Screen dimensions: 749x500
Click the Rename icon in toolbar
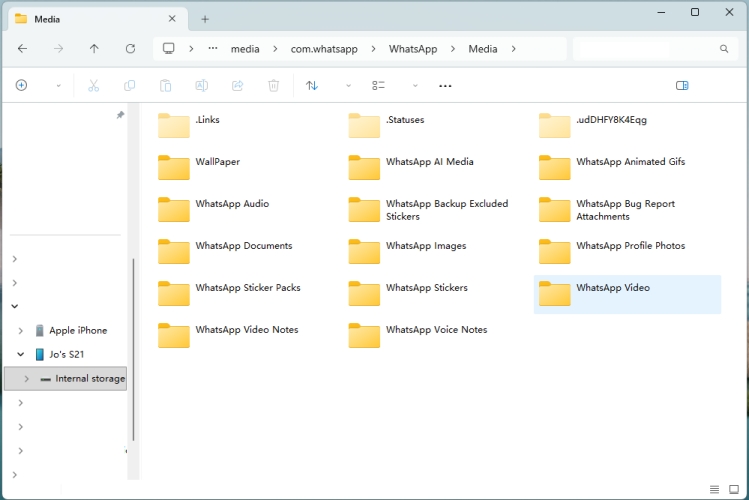coord(201,86)
